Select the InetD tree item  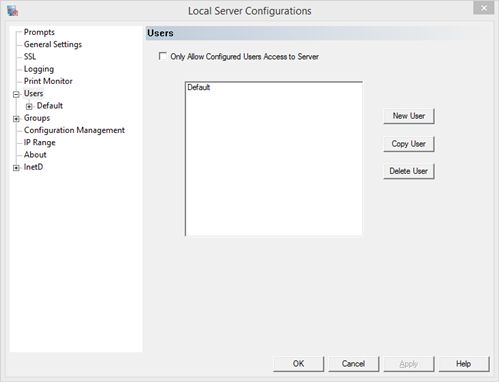[x=33, y=167]
